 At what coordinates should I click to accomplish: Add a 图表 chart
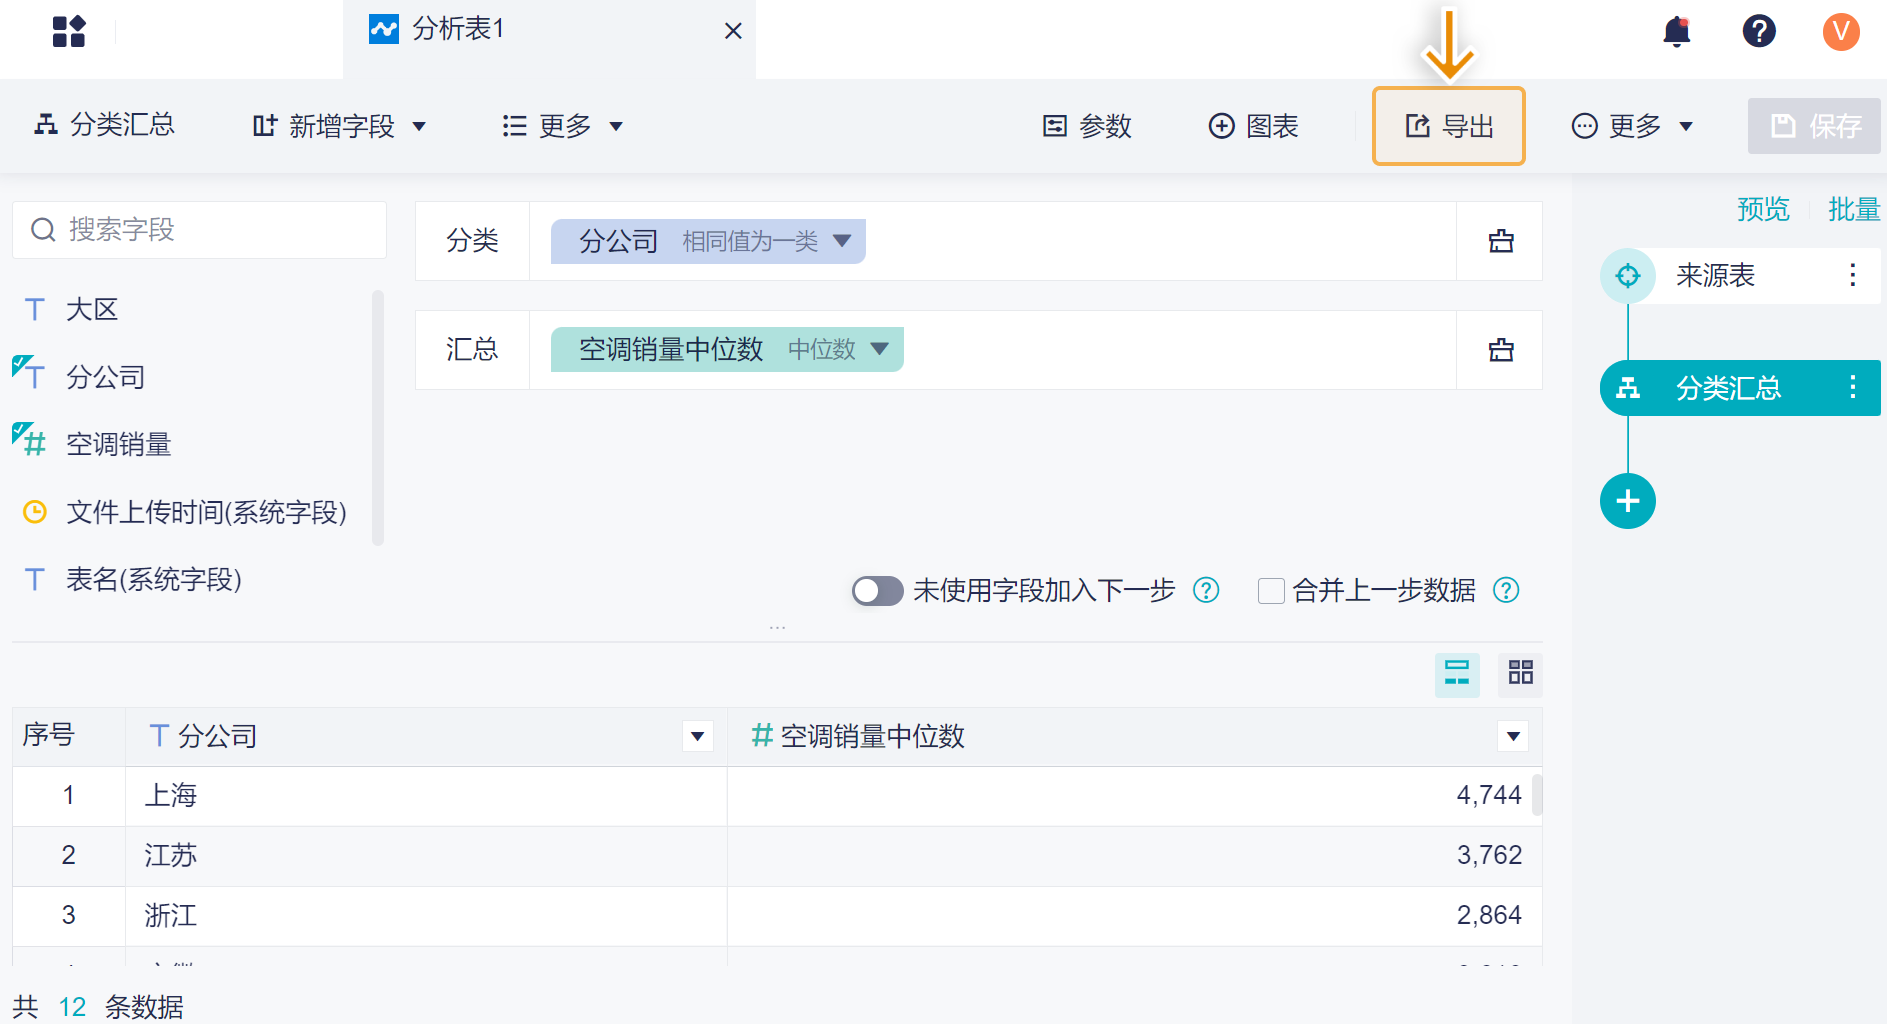(x=1253, y=126)
